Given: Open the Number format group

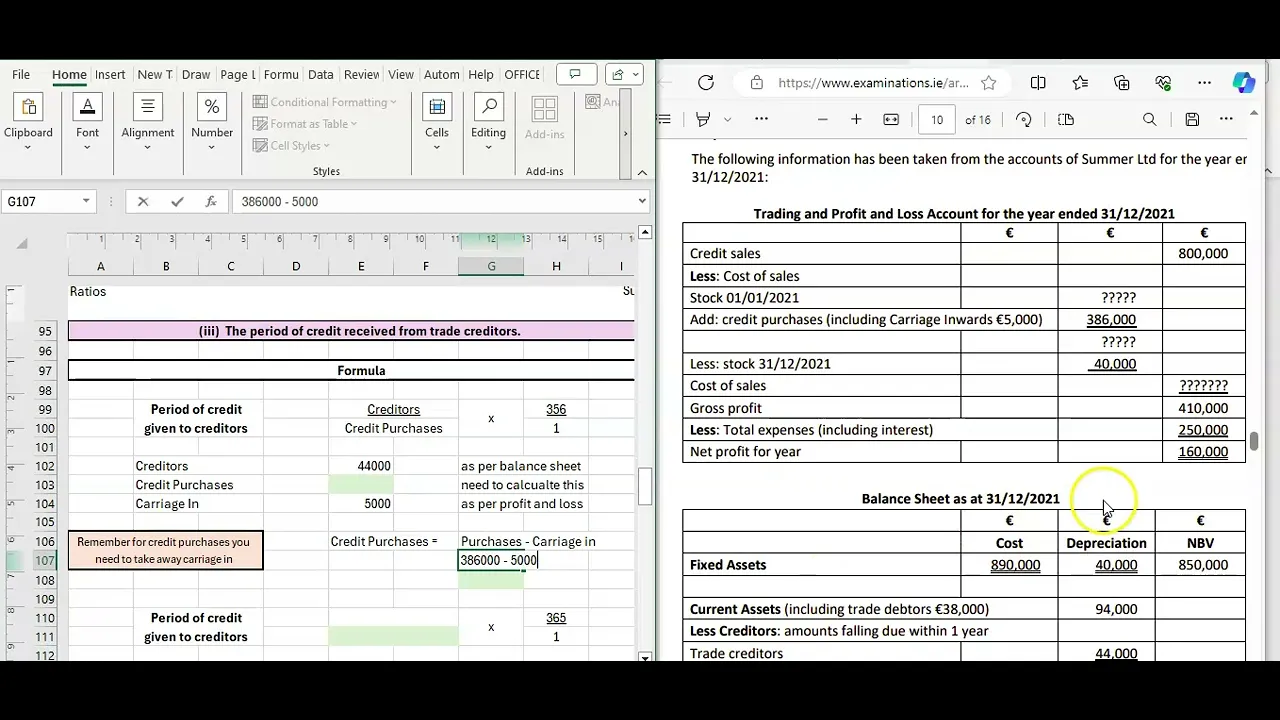Looking at the screenshot, I should 212,123.
